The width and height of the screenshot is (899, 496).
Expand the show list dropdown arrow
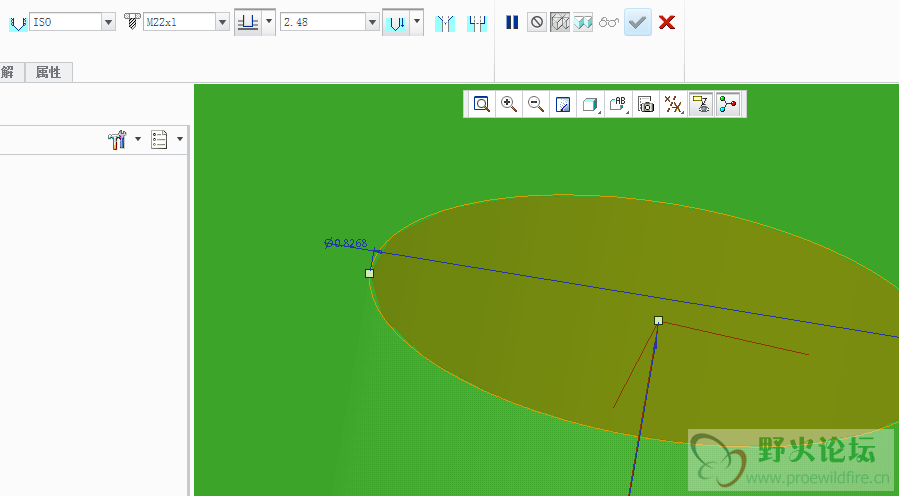(x=180, y=139)
